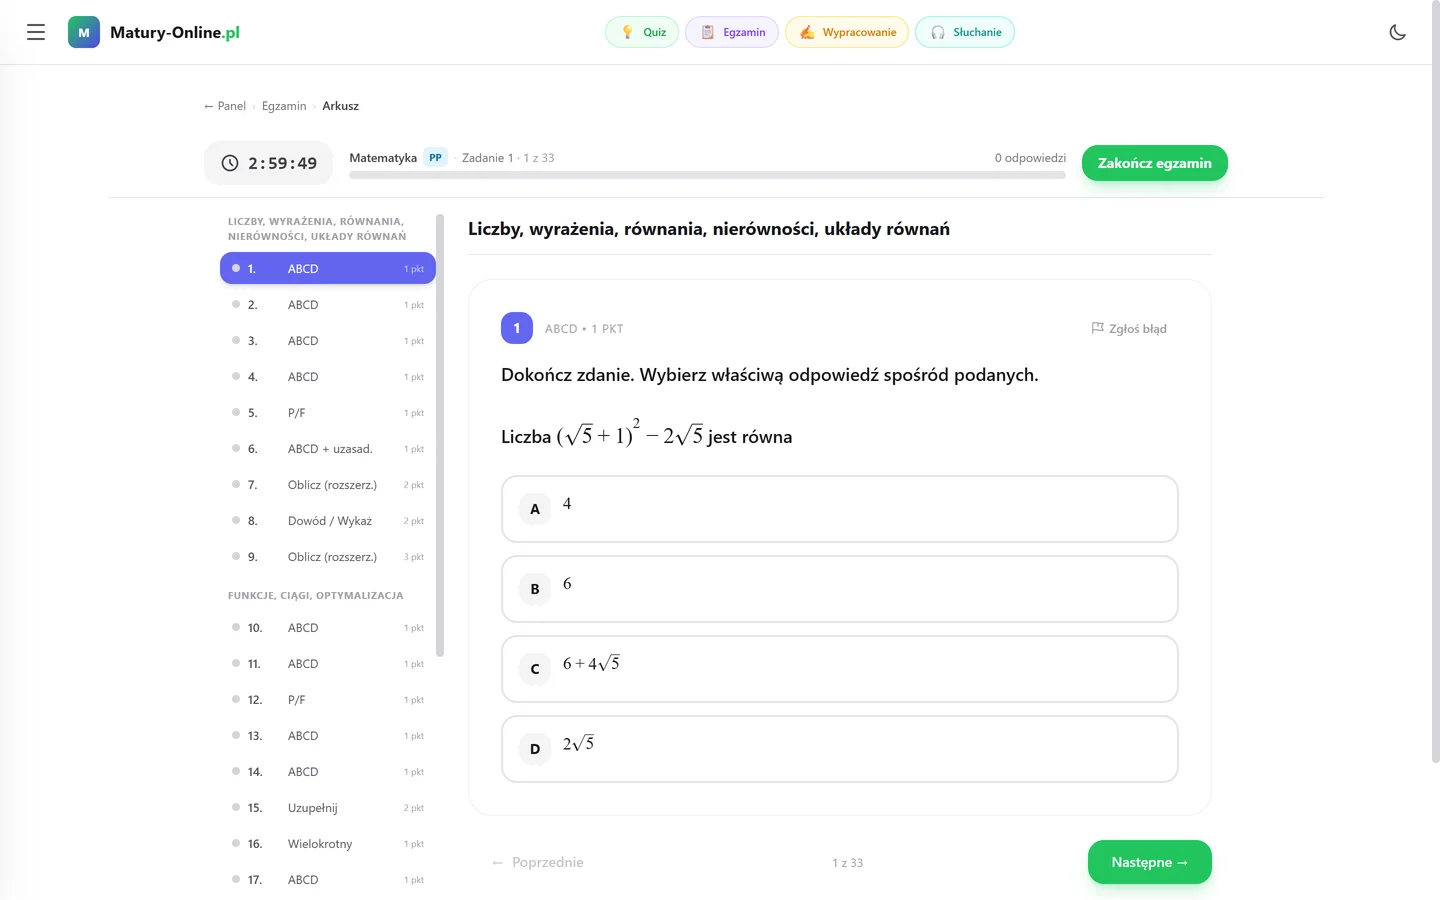Jump to task 4 ABCD
1440x900 pixels.
(x=328, y=377)
